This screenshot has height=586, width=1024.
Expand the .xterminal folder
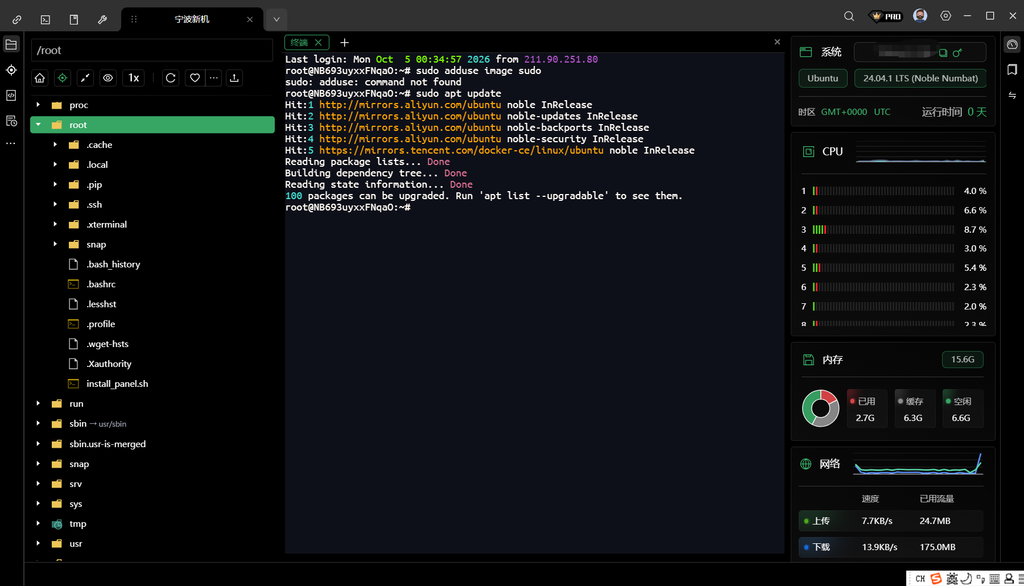[55, 224]
